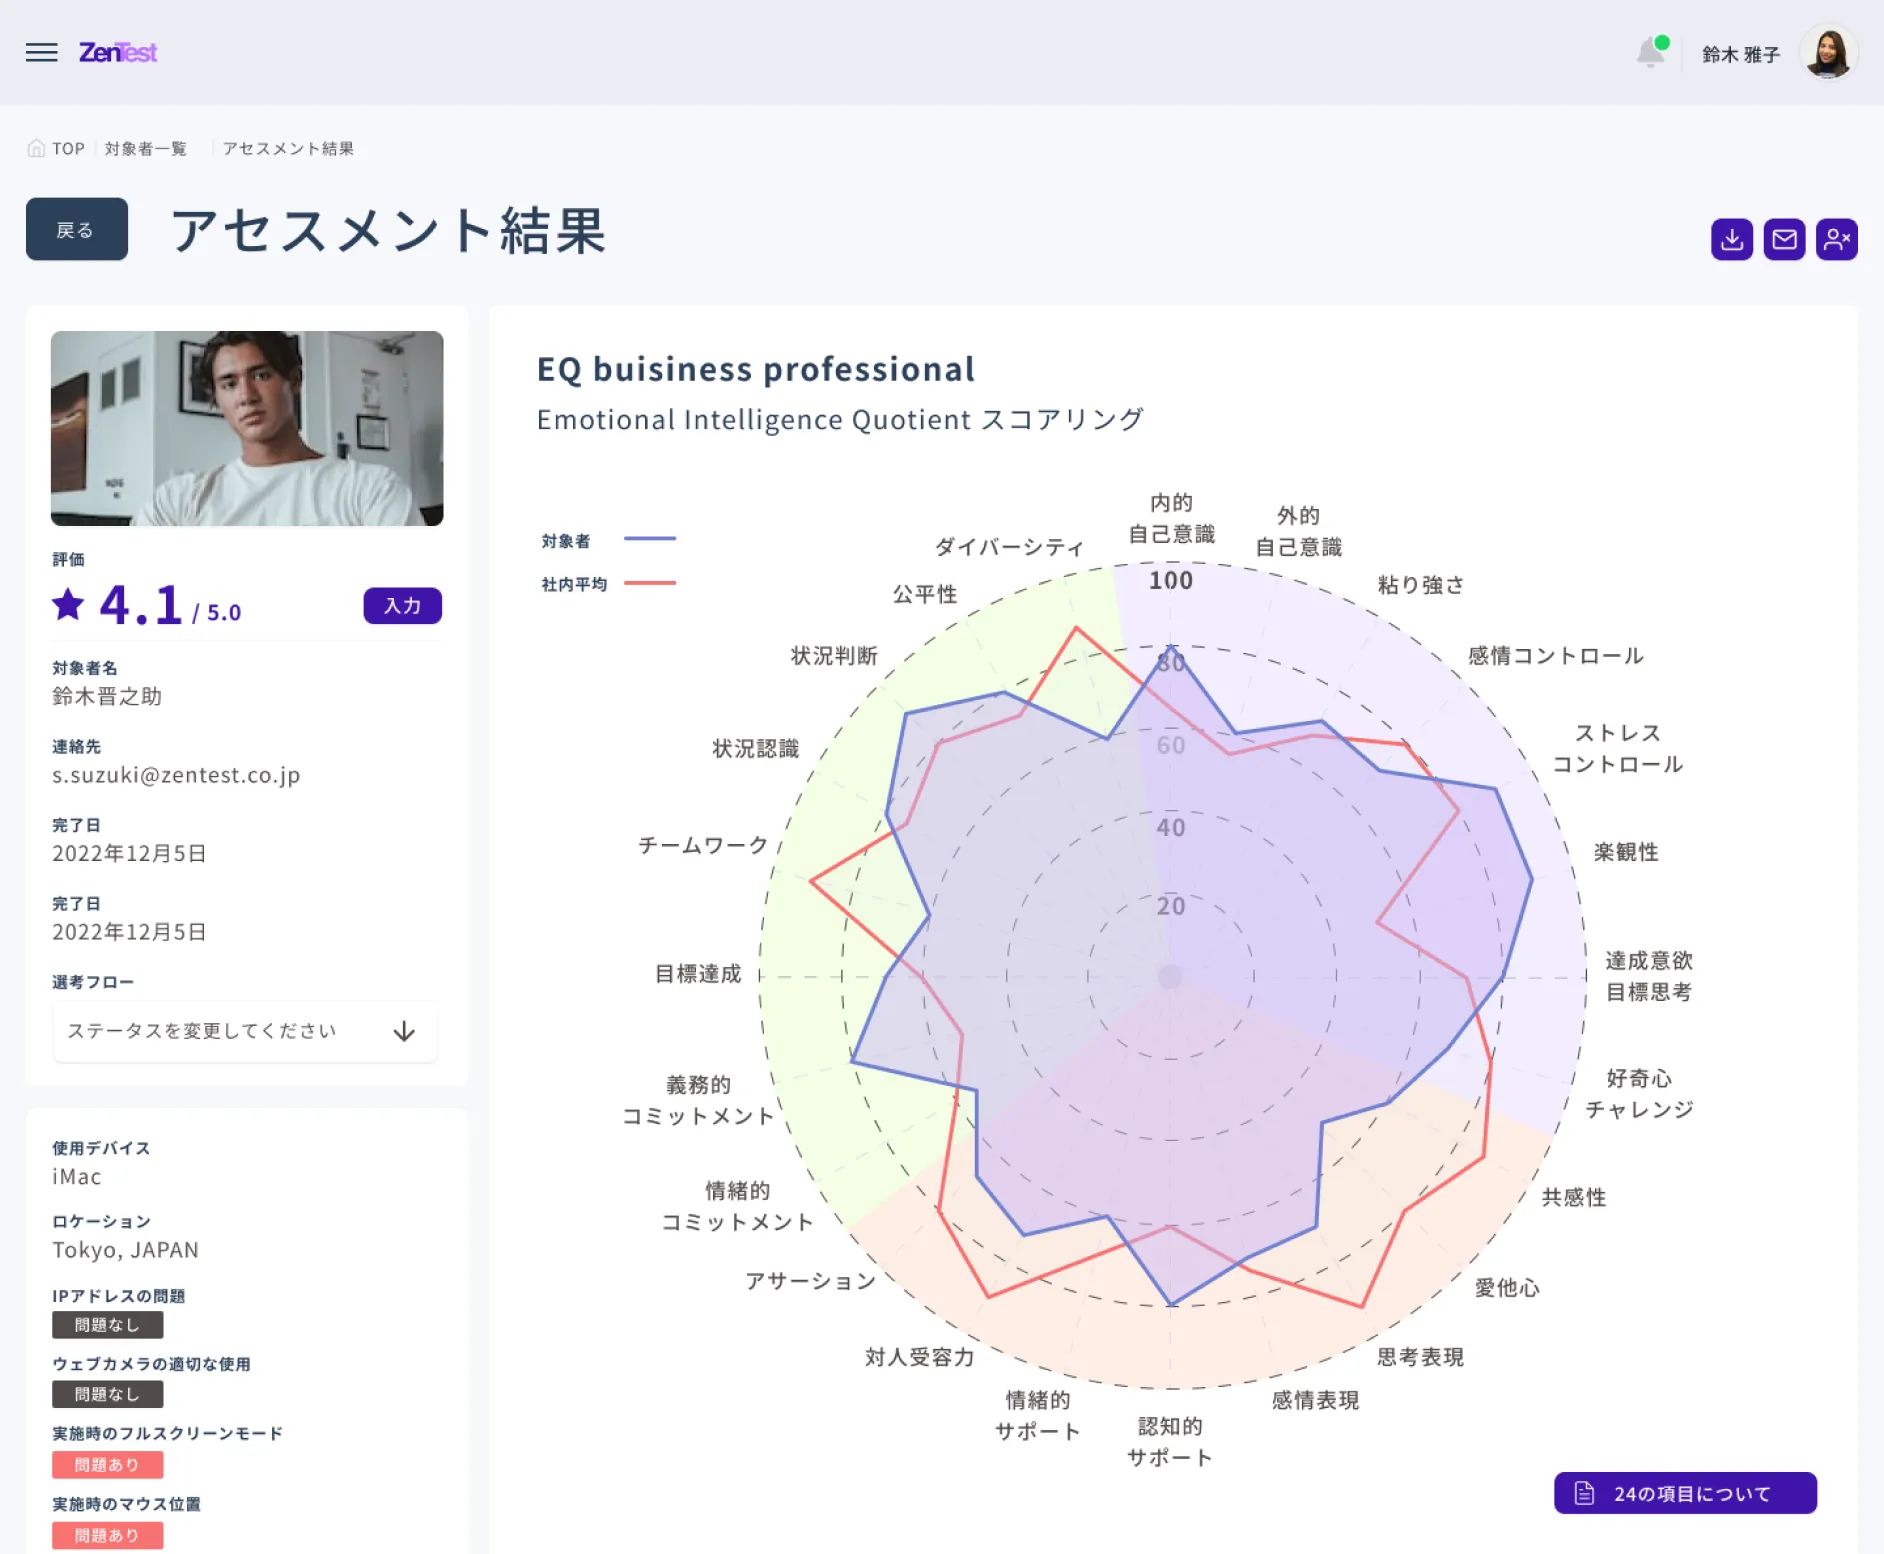Click the 公平性 axis label
1884x1554 pixels.
(925, 595)
